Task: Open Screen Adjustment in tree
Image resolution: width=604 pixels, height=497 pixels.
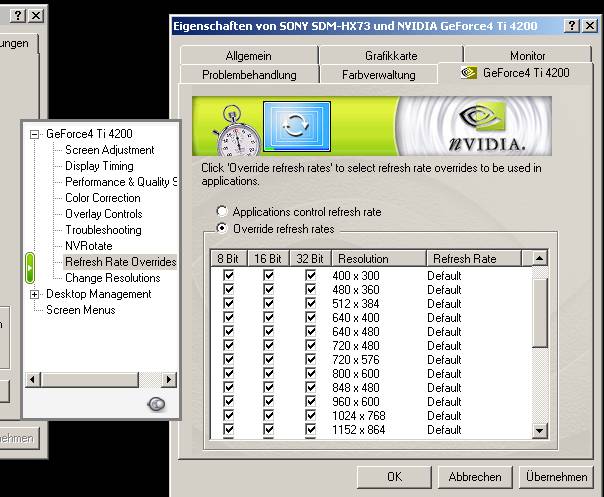Action: click(110, 150)
